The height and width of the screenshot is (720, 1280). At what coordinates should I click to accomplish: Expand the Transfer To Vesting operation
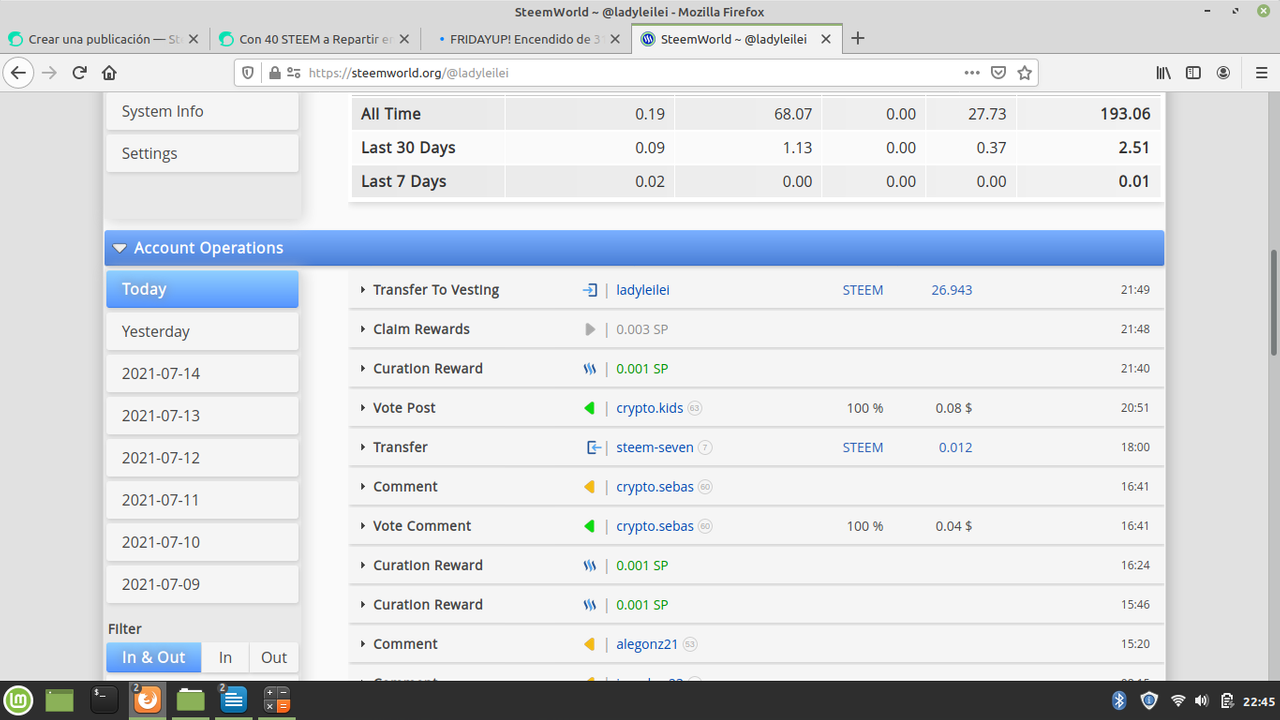[363, 290]
